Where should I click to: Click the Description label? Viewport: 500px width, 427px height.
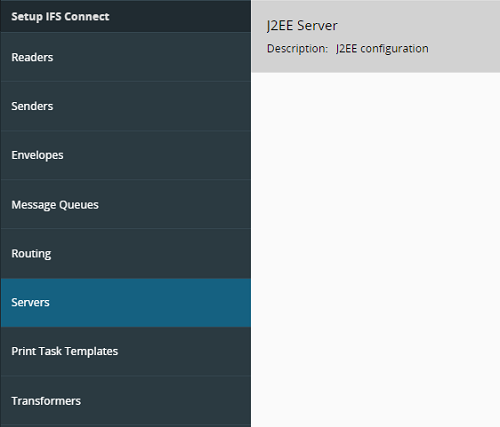(297, 49)
